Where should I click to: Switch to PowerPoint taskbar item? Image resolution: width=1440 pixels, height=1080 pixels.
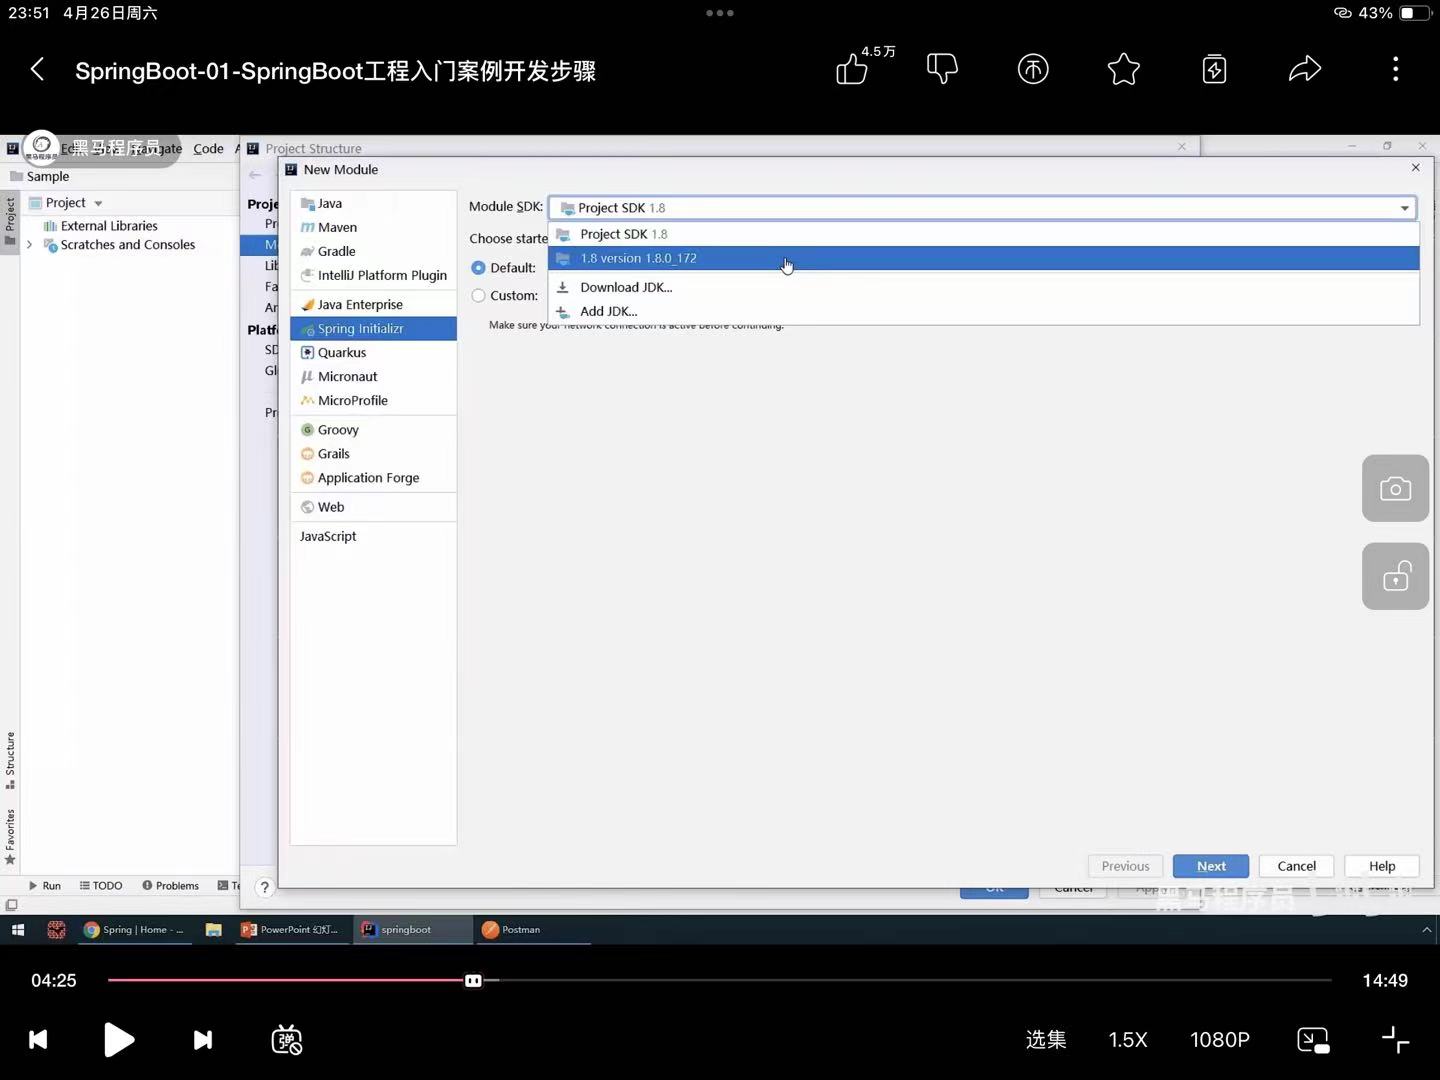[x=290, y=930]
